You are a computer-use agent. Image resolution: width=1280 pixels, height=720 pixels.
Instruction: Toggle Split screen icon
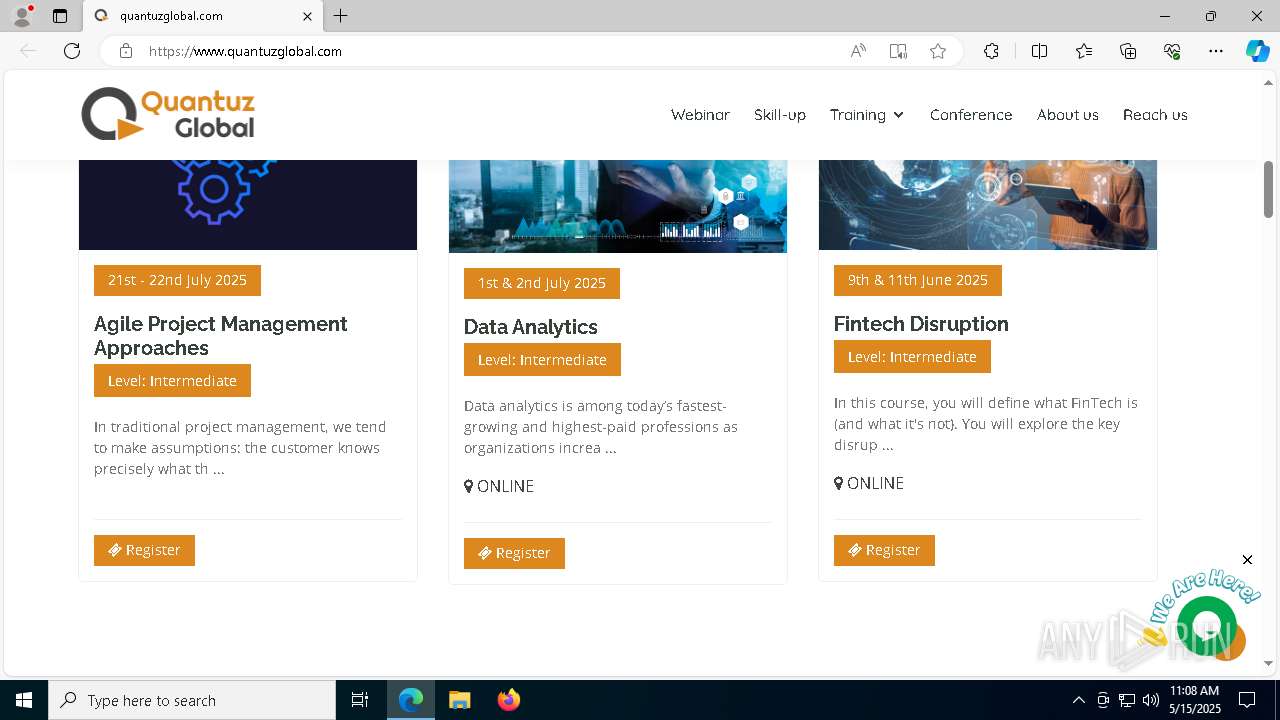[1039, 51]
